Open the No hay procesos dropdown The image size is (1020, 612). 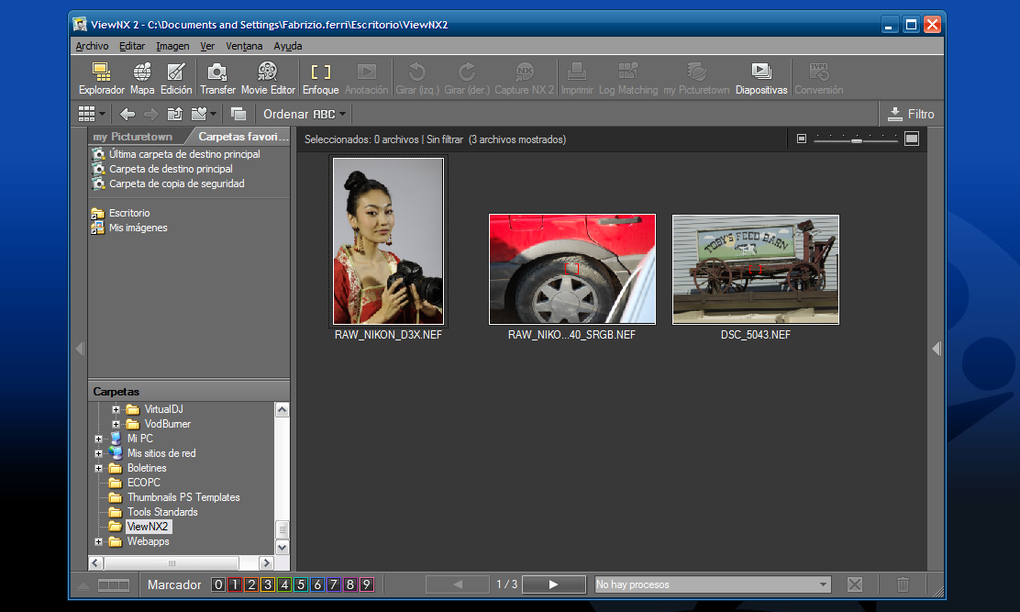tap(713, 585)
